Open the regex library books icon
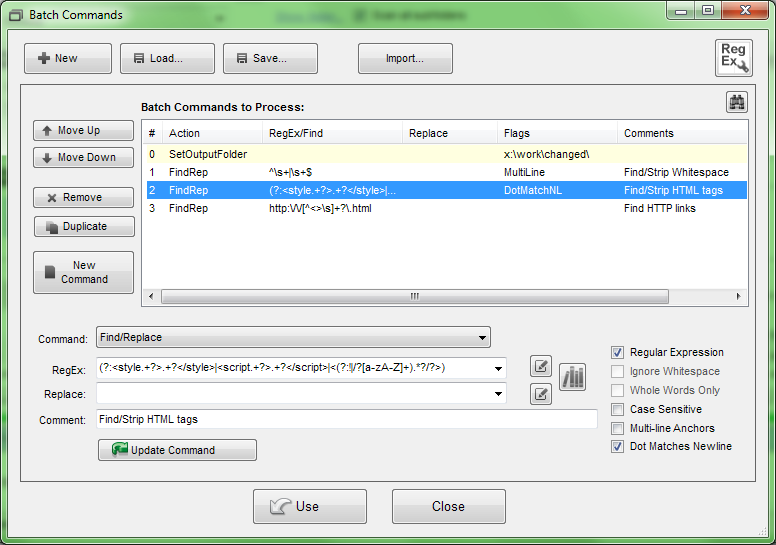 [573, 377]
